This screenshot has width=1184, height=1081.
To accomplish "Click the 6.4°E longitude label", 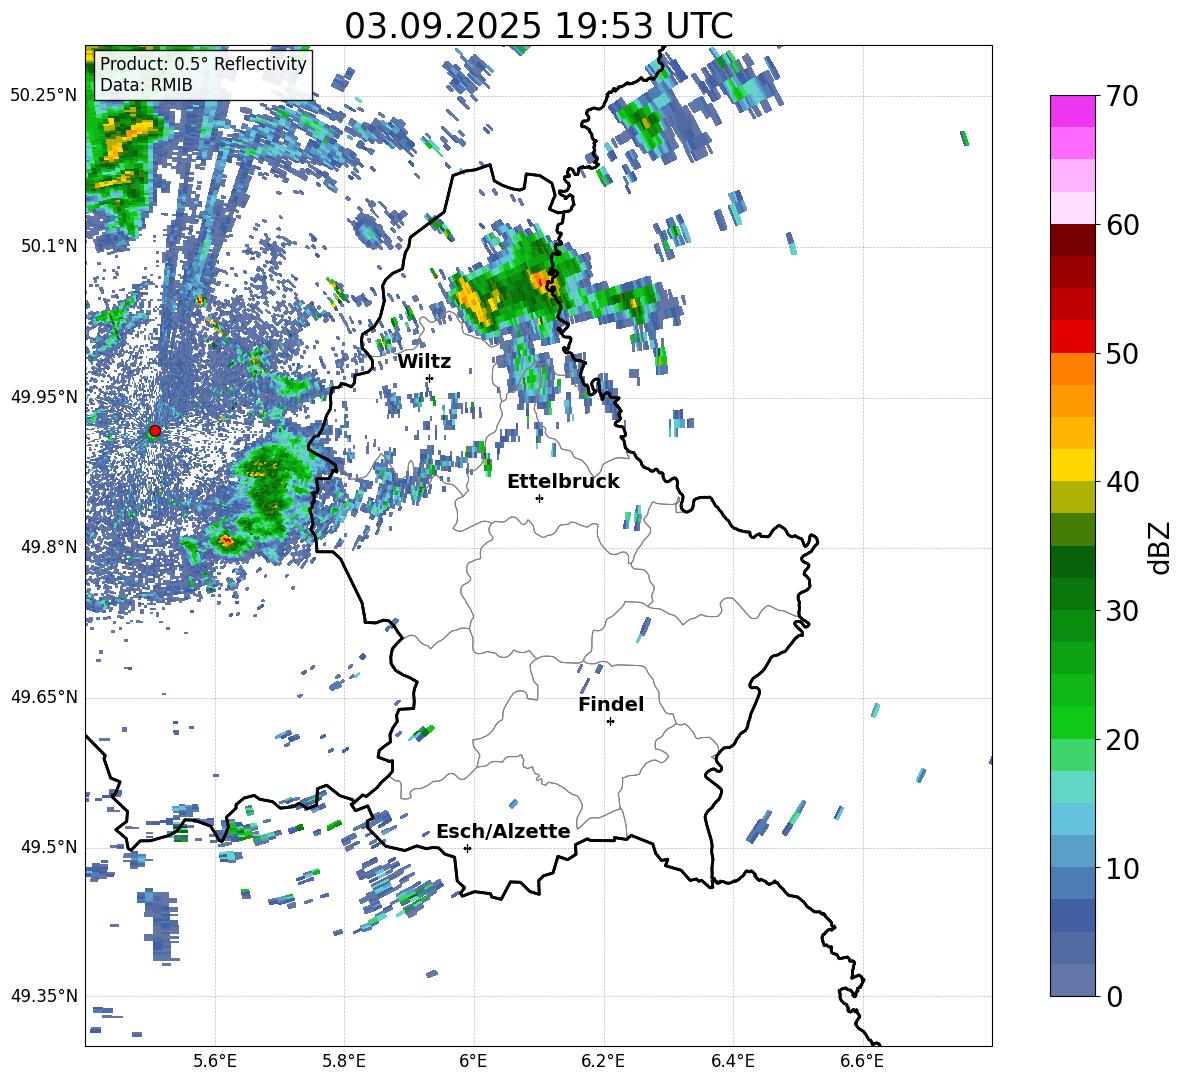I will click(x=732, y=1061).
